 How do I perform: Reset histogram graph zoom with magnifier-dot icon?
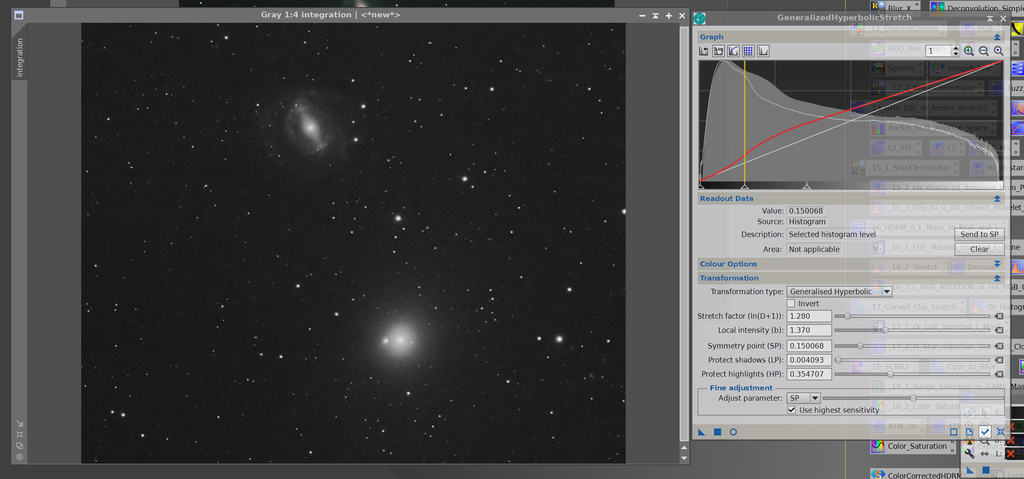[998, 51]
